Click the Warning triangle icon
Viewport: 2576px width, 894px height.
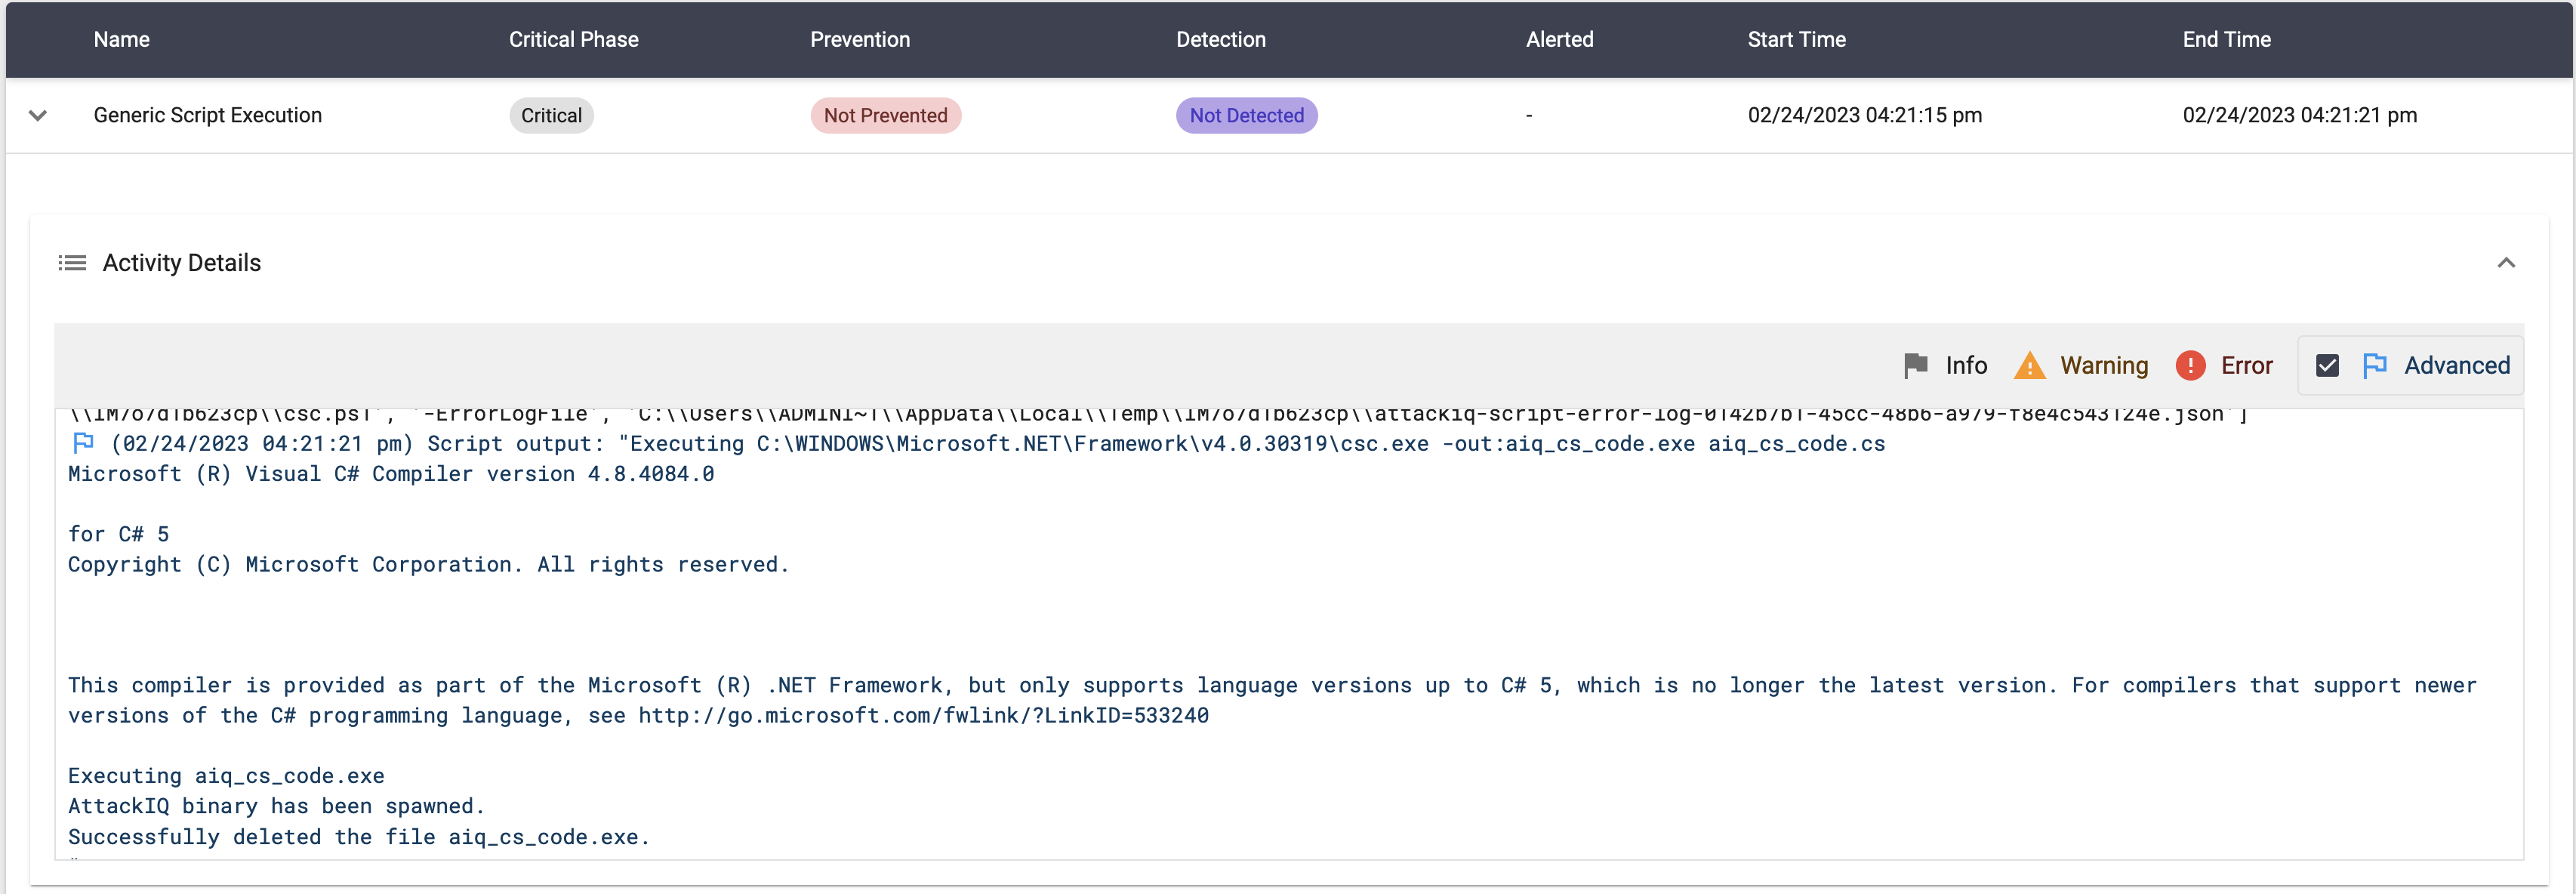point(2029,366)
